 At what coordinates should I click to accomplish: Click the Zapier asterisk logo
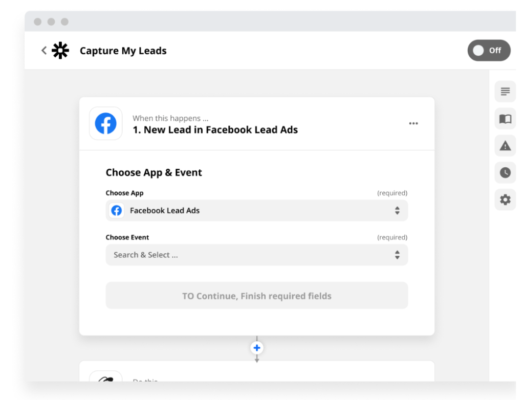tap(60, 50)
